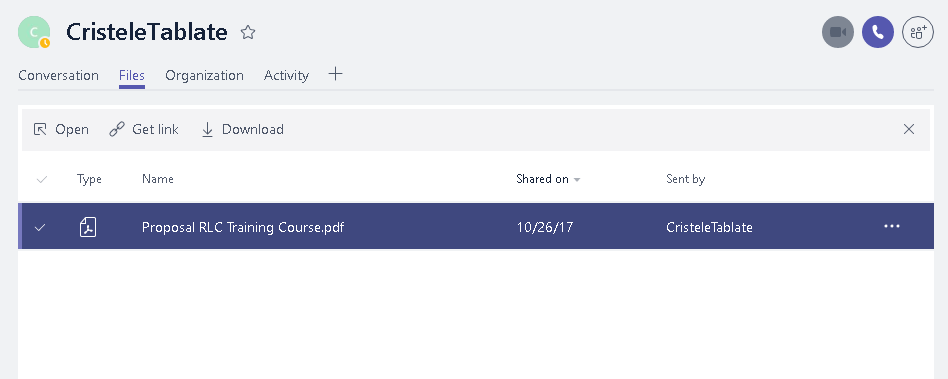
Task: Click the CristeleTablate avatar picture
Action: tap(34, 32)
